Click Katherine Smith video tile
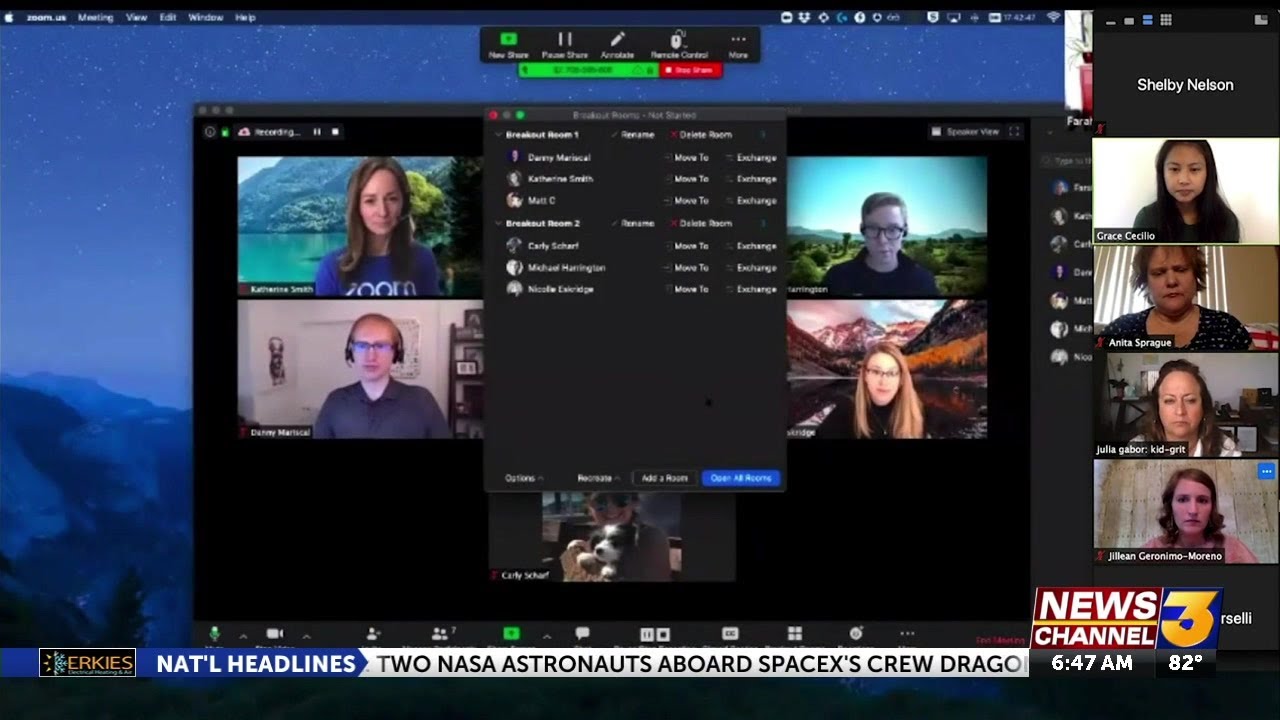The height and width of the screenshot is (720, 1280). pyautogui.click(x=360, y=226)
